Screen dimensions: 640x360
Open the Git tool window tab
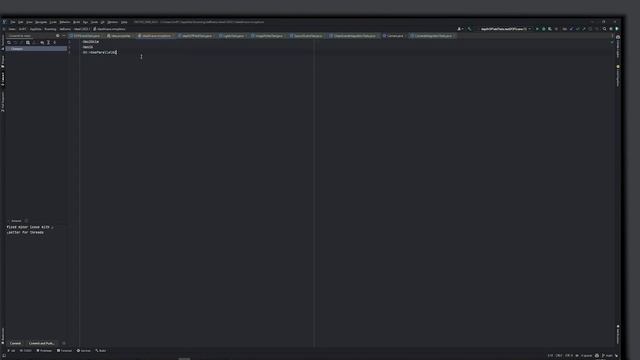pyautogui.click(x=12, y=351)
